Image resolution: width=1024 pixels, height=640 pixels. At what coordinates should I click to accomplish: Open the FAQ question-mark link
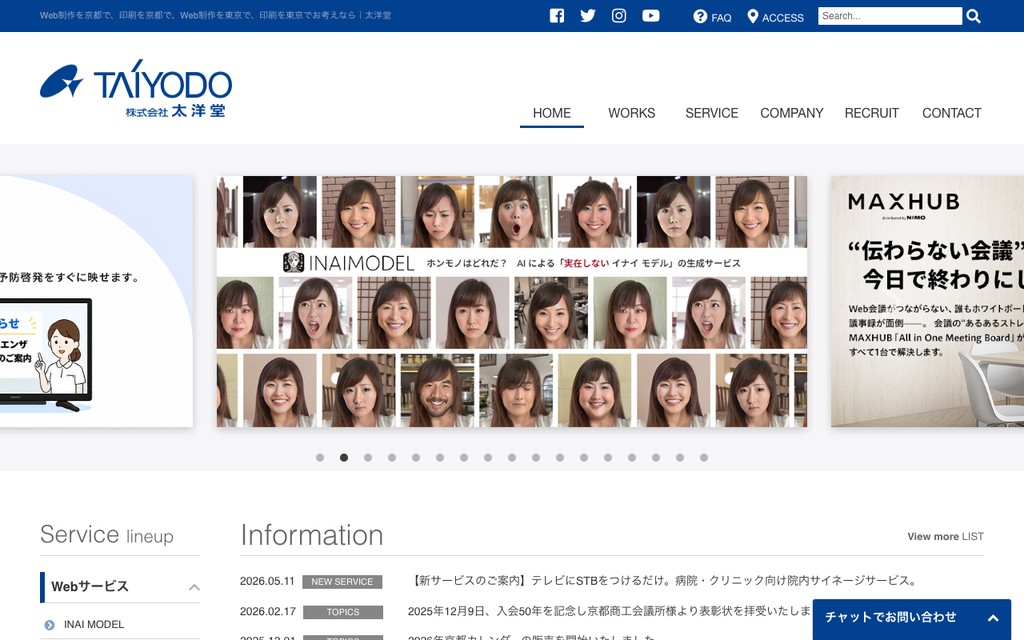pyautogui.click(x=712, y=17)
